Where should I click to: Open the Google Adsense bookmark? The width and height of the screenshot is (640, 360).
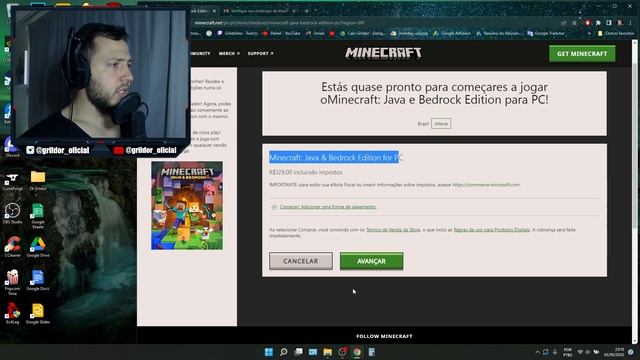coord(452,33)
